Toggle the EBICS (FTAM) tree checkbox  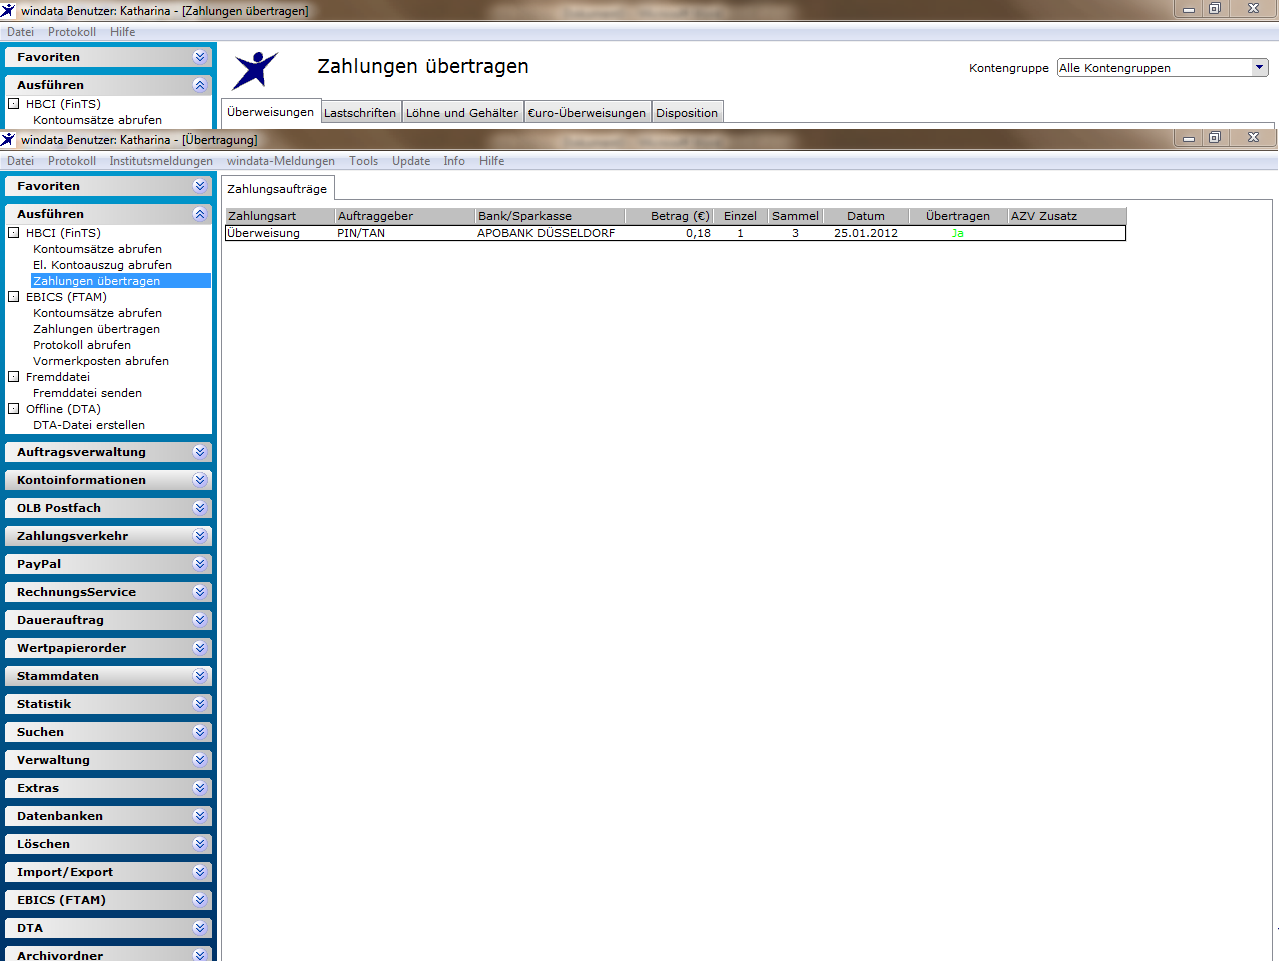(x=14, y=297)
